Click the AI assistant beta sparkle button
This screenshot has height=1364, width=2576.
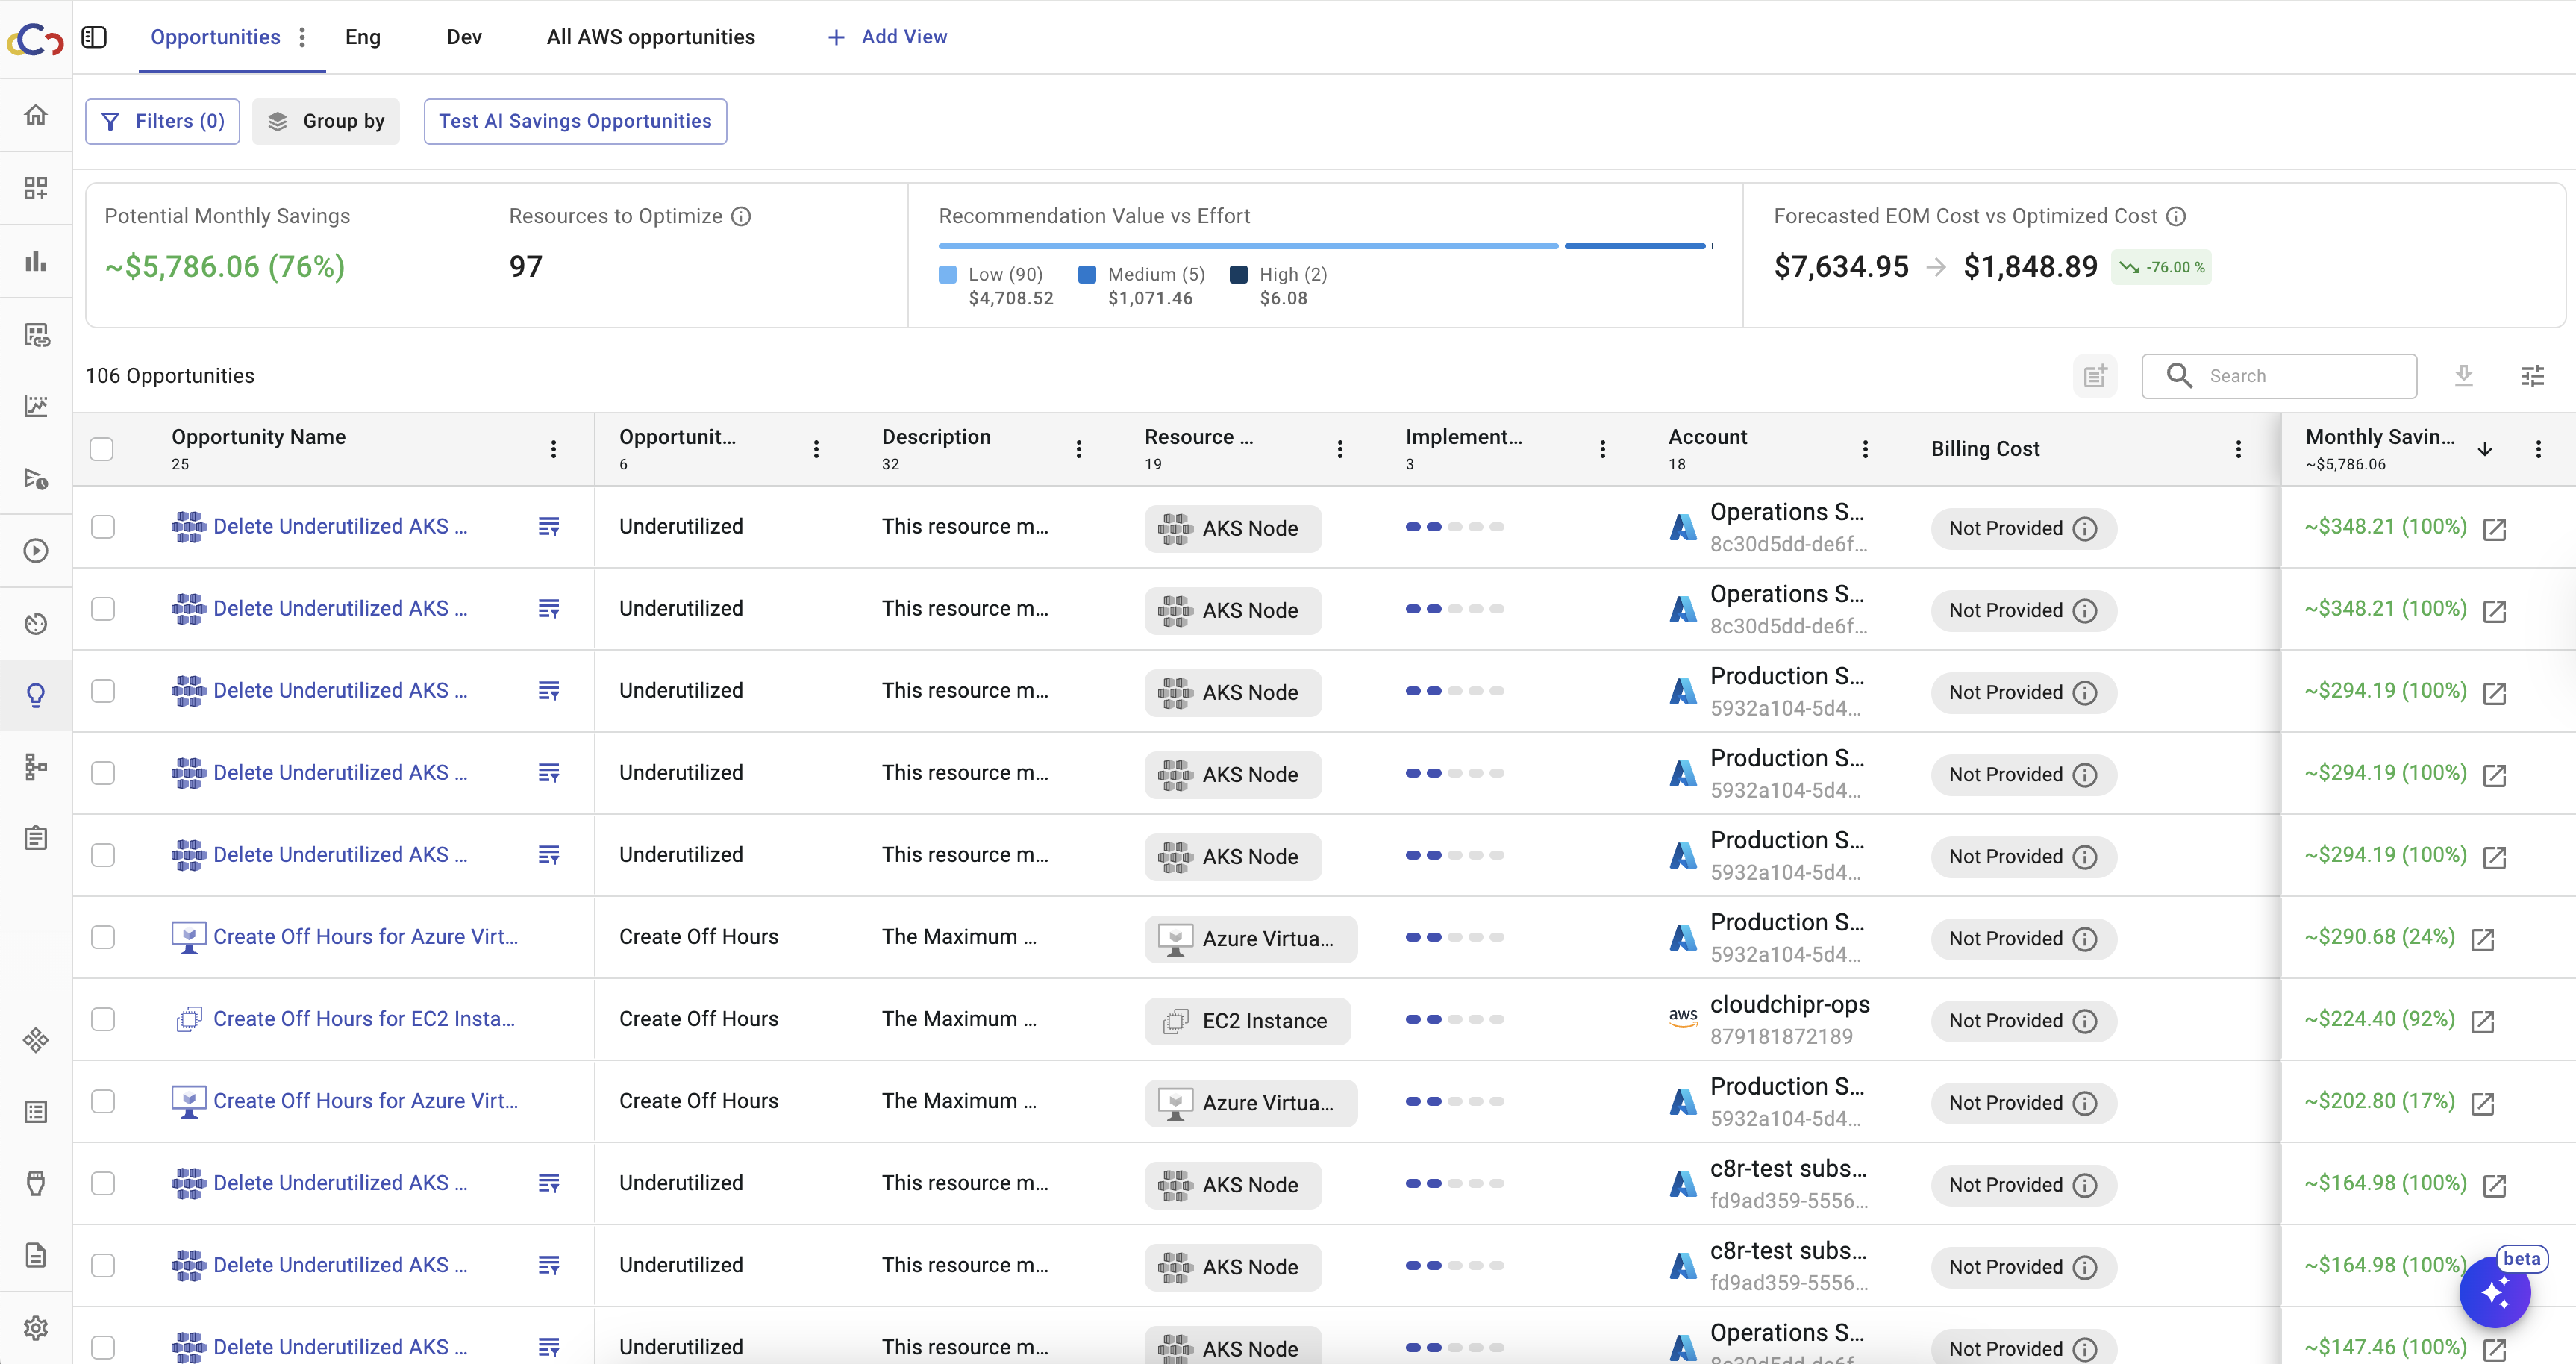(x=2494, y=1293)
